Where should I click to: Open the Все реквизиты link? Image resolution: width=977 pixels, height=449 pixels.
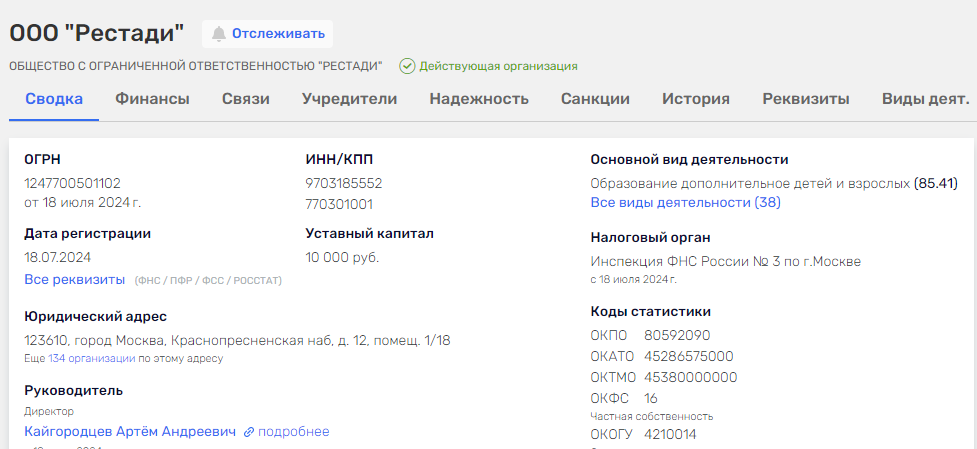click(75, 280)
